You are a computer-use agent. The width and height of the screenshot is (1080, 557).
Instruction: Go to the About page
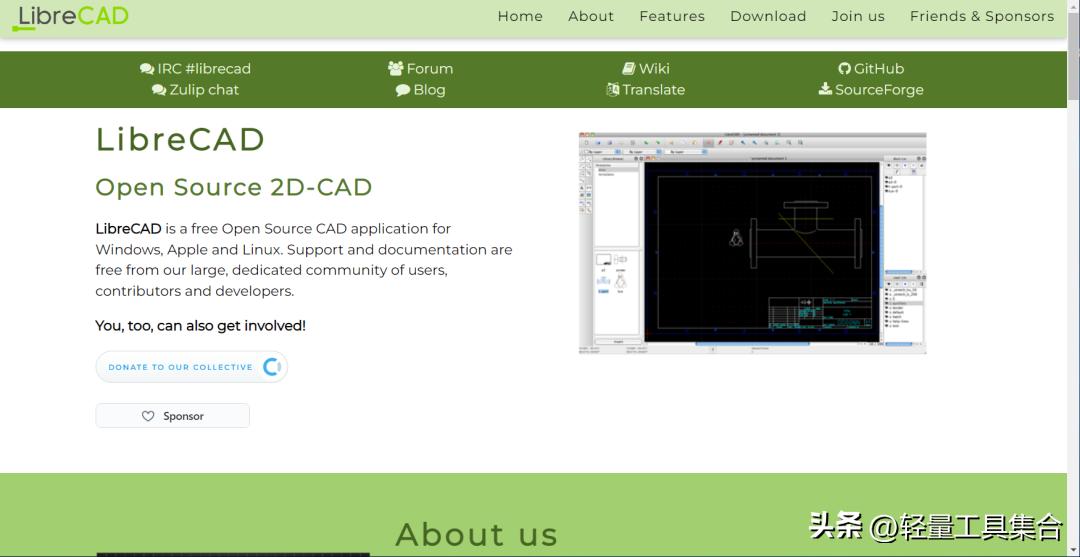tap(591, 17)
